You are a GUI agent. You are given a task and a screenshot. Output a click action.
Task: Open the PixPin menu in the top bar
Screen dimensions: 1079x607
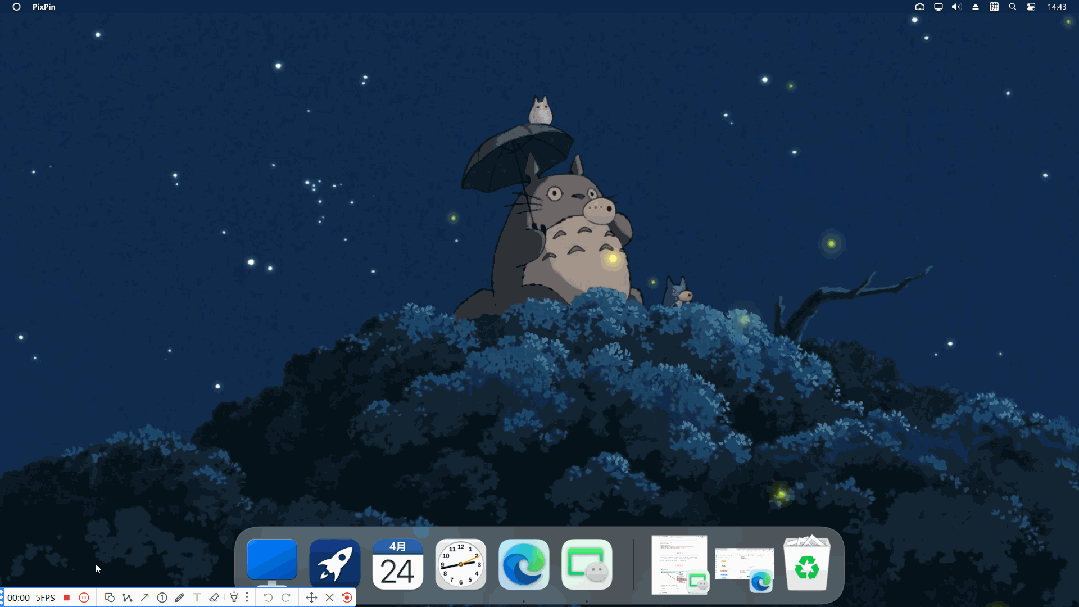tap(43, 7)
